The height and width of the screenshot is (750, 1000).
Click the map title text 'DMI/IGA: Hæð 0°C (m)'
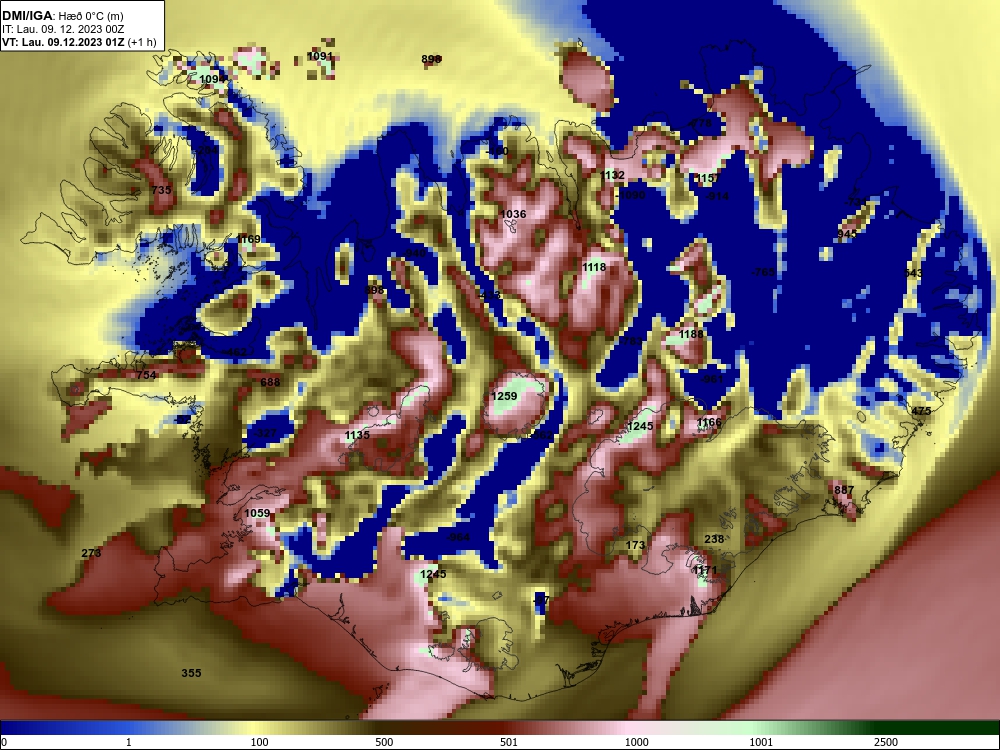63,16
